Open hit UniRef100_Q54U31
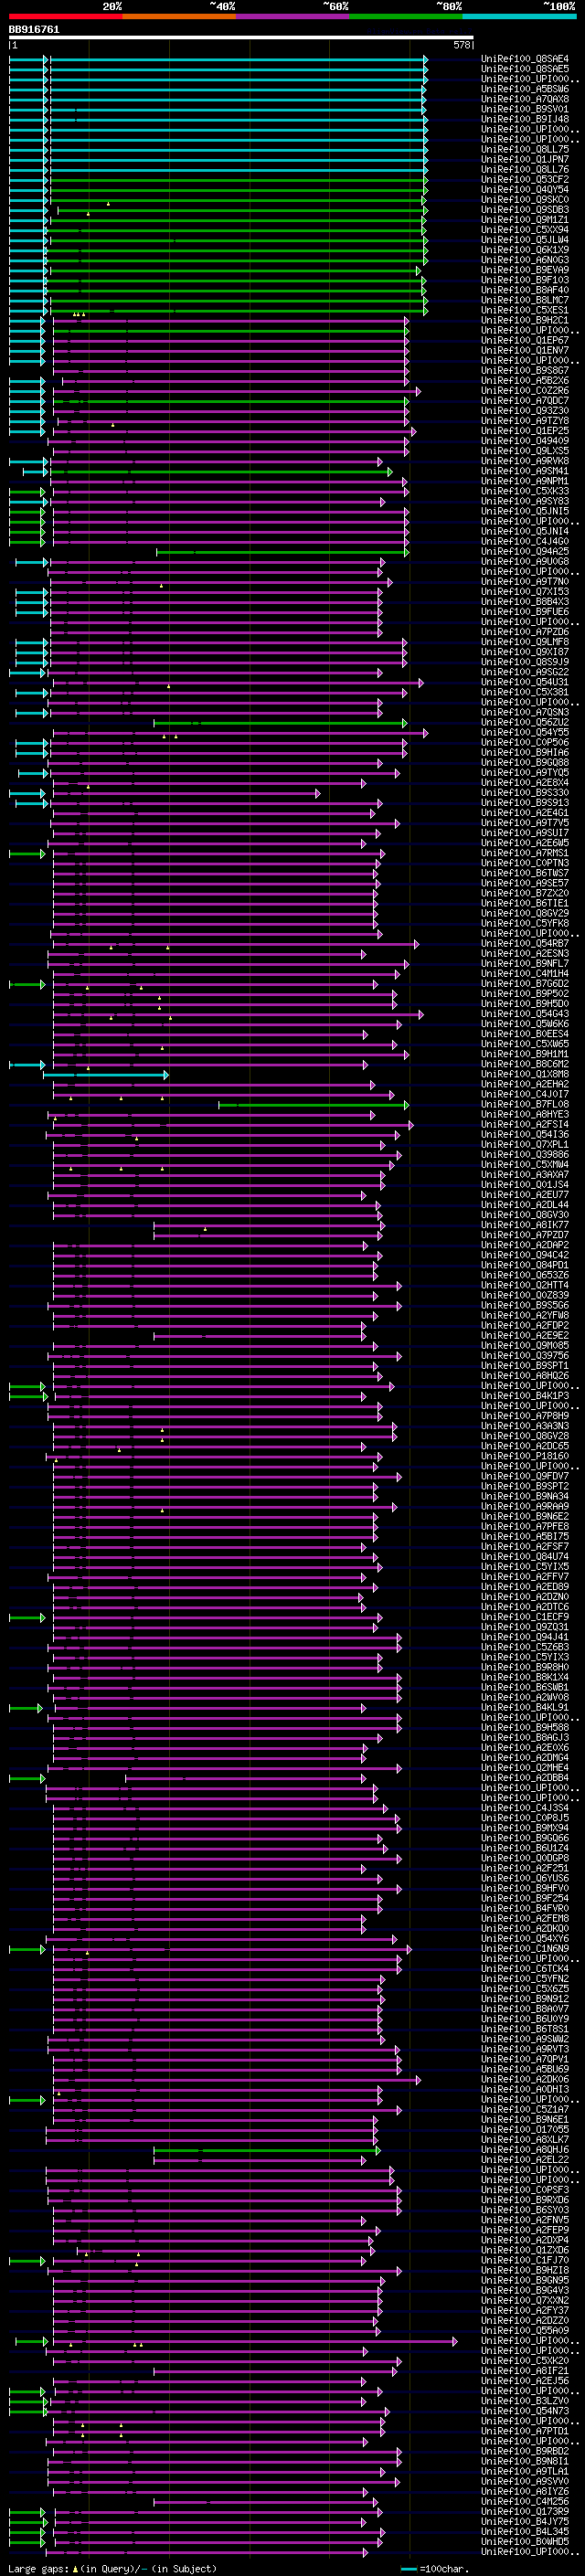This screenshot has width=585, height=2576. click(525, 682)
